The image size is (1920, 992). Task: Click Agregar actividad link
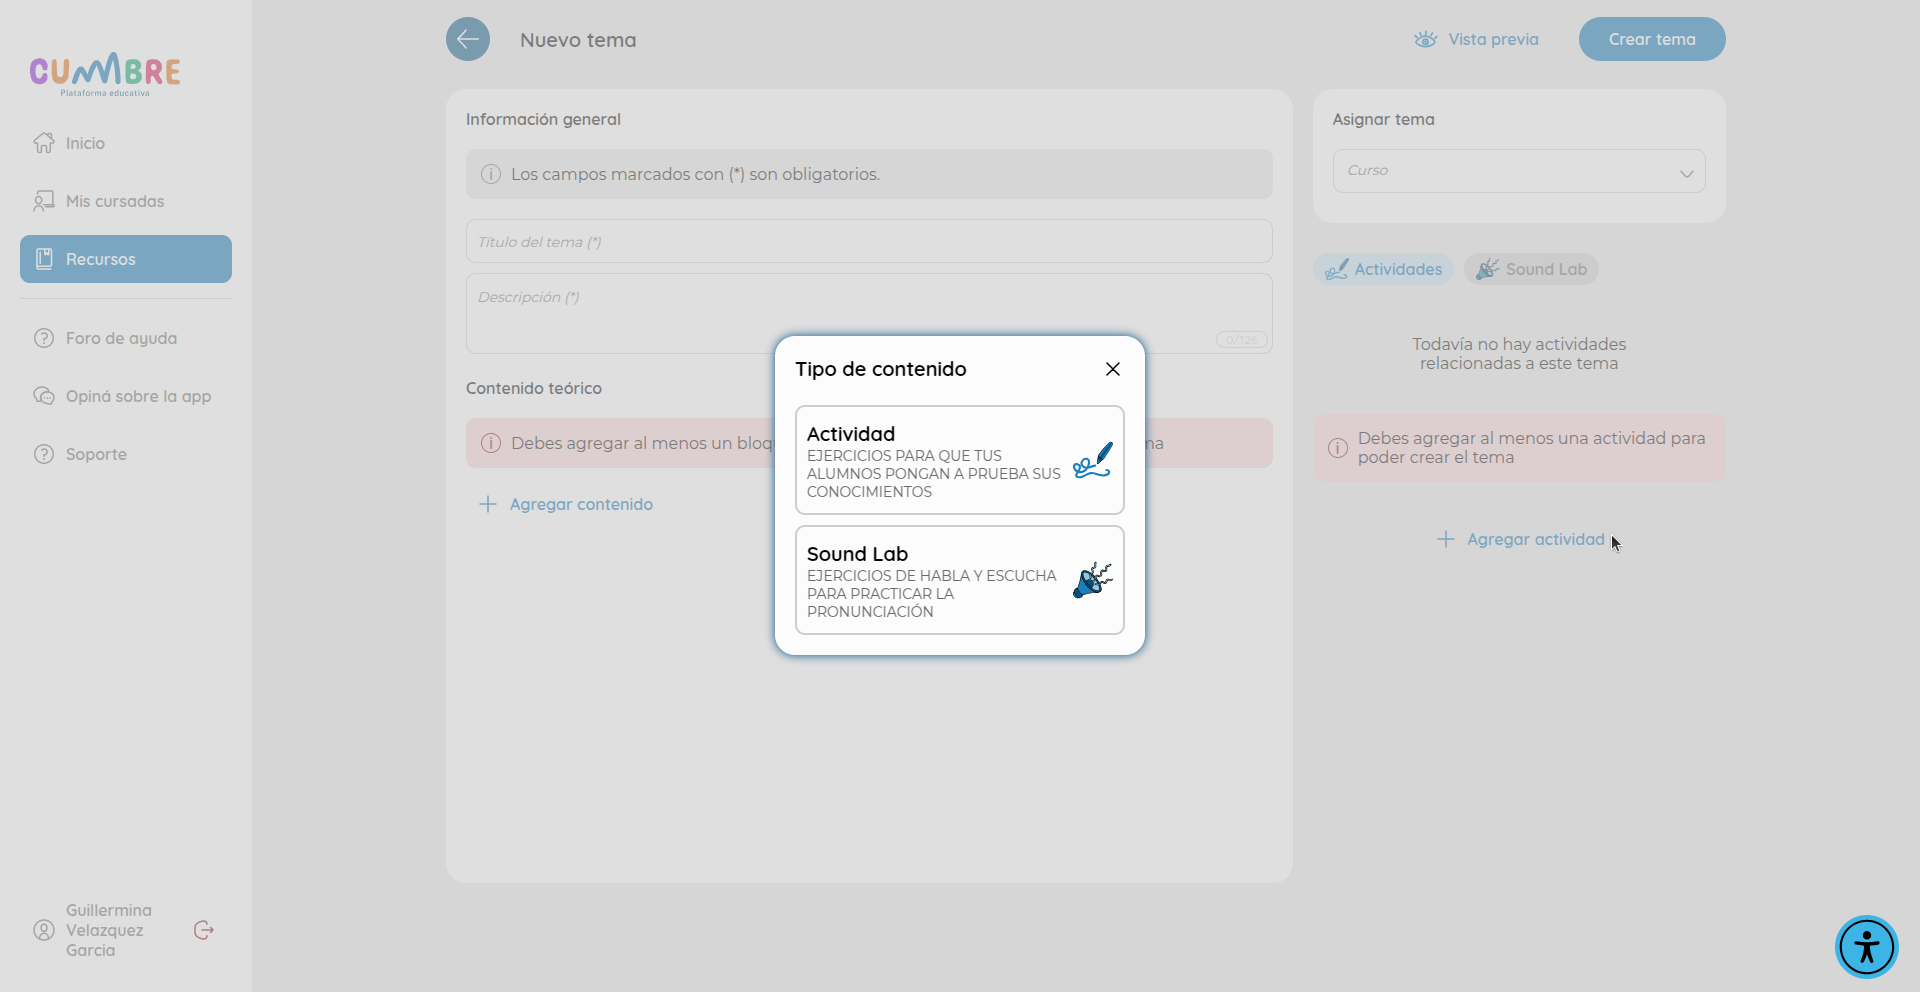click(1520, 539)
